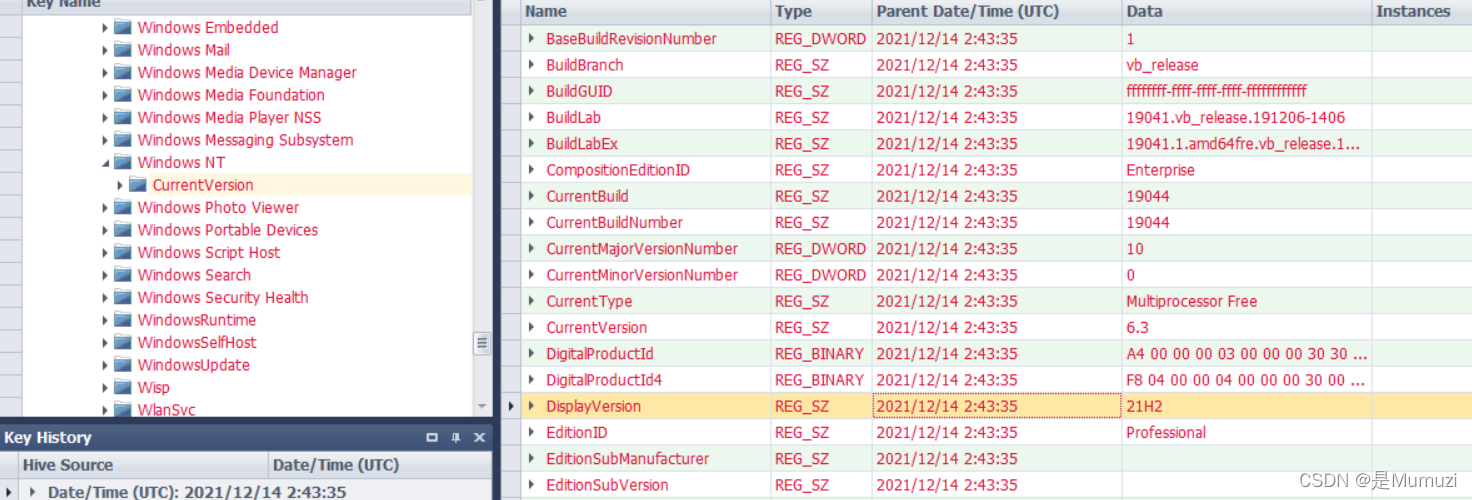Screen dimensions: 1472x500
Task: Select the BaseBuildRevisionNumber value name
Action: point(631,39)
